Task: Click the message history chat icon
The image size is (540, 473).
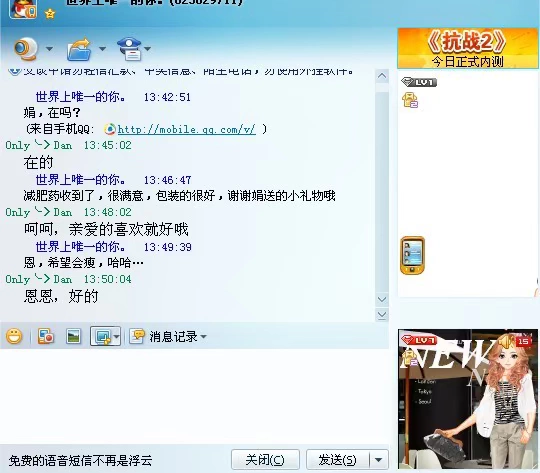Action: click(x=137, y=336)
